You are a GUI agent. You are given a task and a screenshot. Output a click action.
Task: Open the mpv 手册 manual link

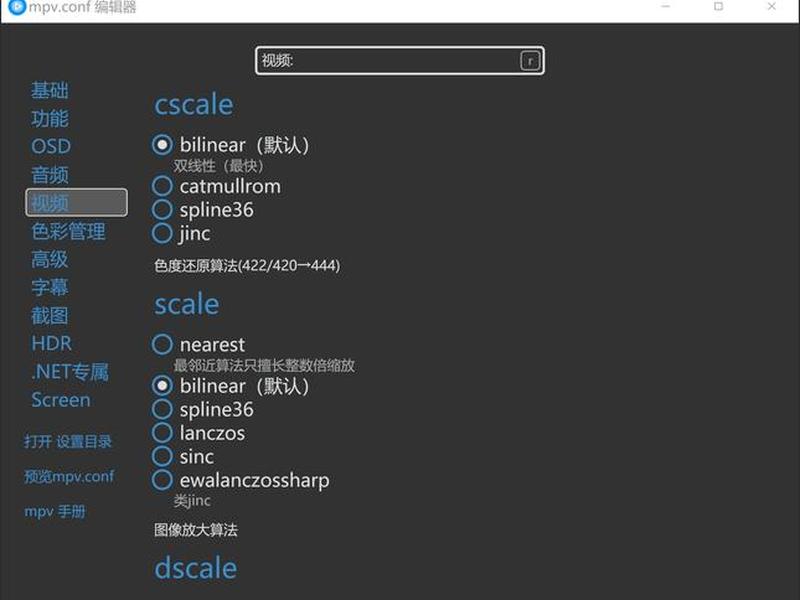pyautogui.click(x=55, y=511)
